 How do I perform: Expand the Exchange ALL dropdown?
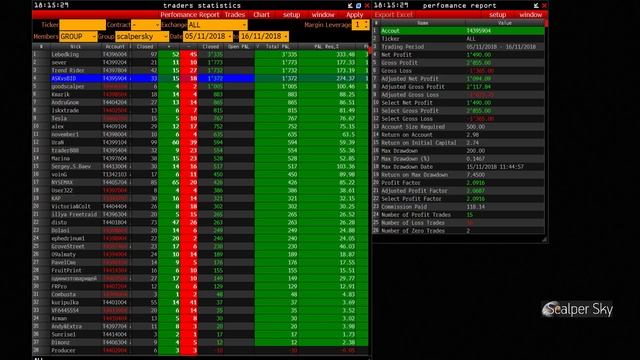click(218, 25)
